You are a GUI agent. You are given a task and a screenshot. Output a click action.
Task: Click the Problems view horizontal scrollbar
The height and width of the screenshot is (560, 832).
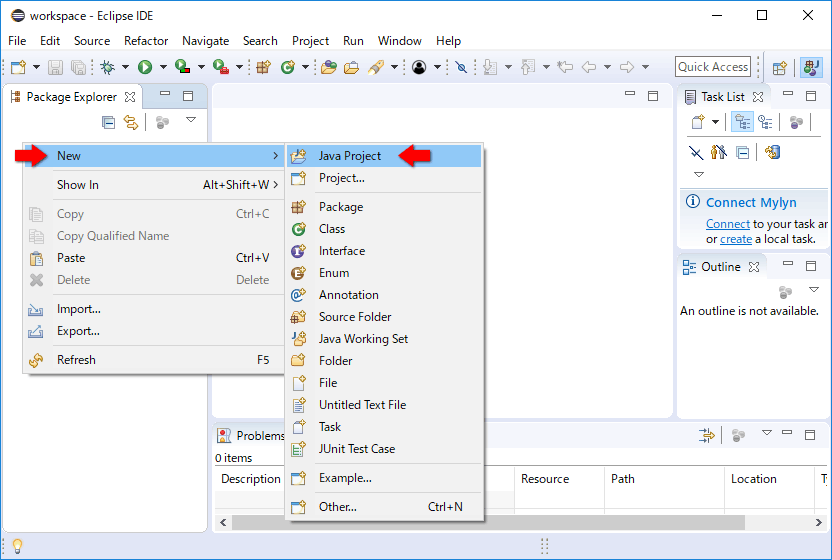coord(488,522)
